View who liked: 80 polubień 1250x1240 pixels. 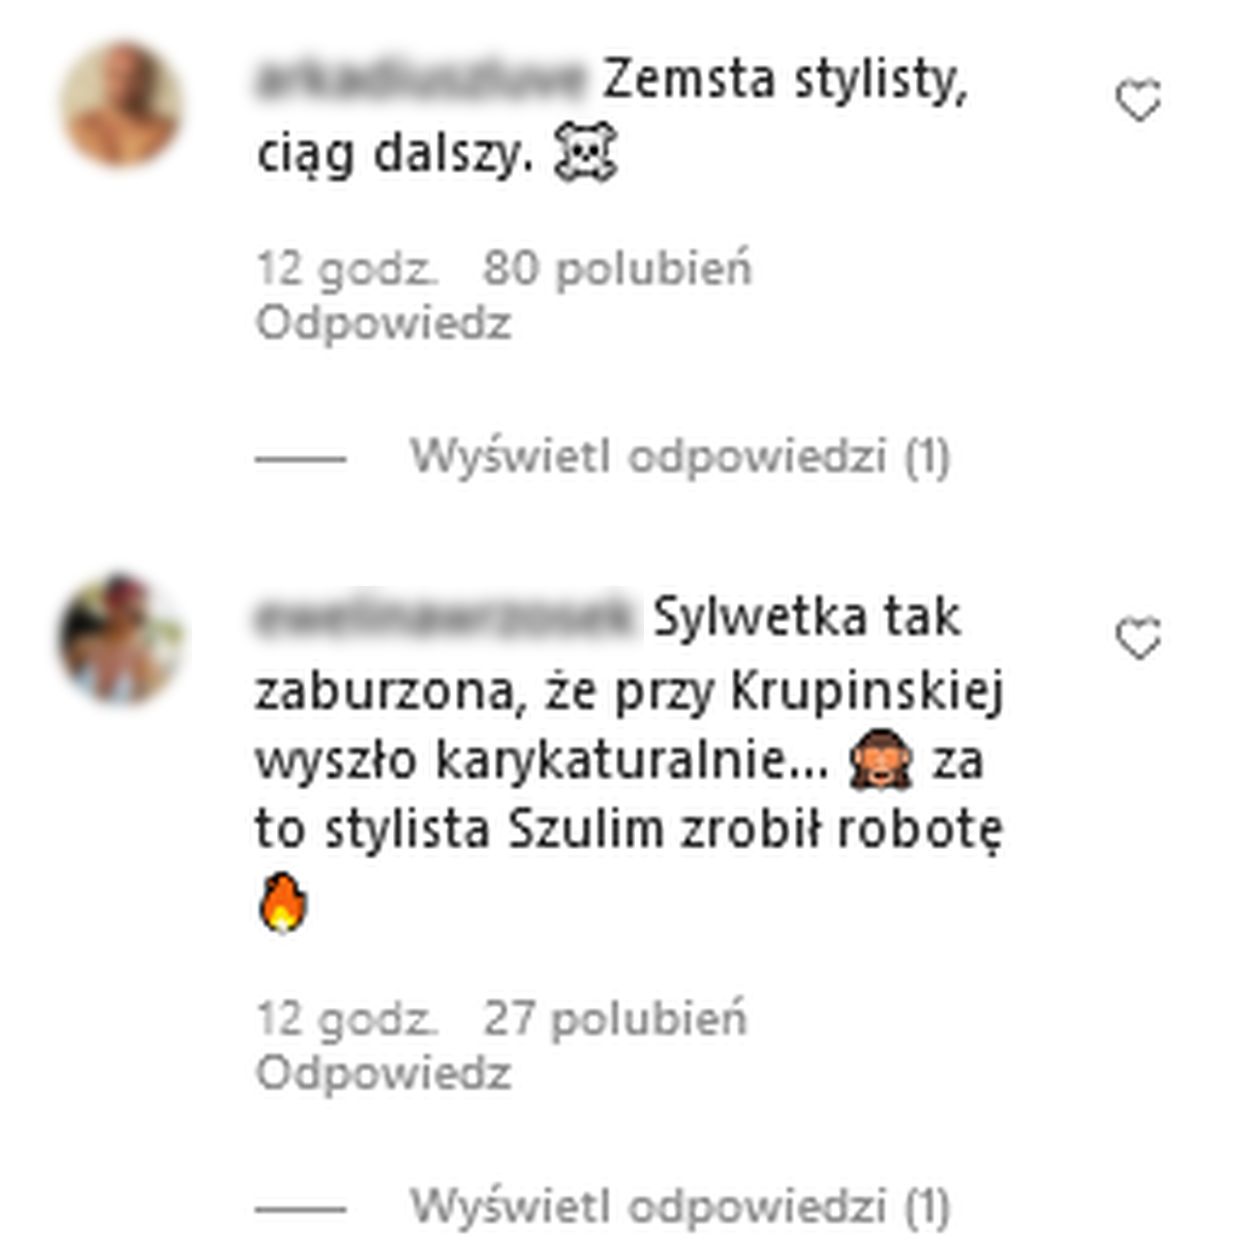click(x=617, y=269)
